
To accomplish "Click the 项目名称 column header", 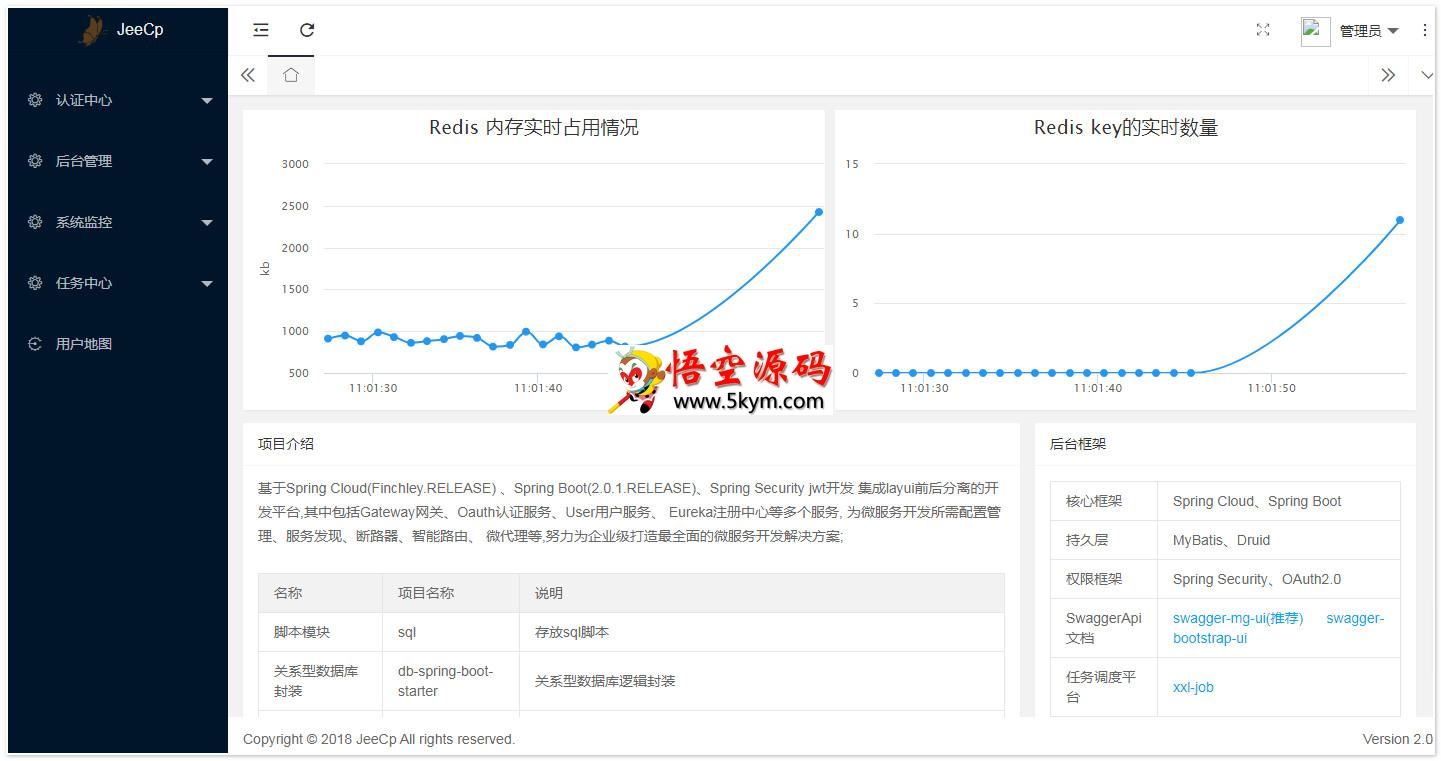I will [451, 593].
